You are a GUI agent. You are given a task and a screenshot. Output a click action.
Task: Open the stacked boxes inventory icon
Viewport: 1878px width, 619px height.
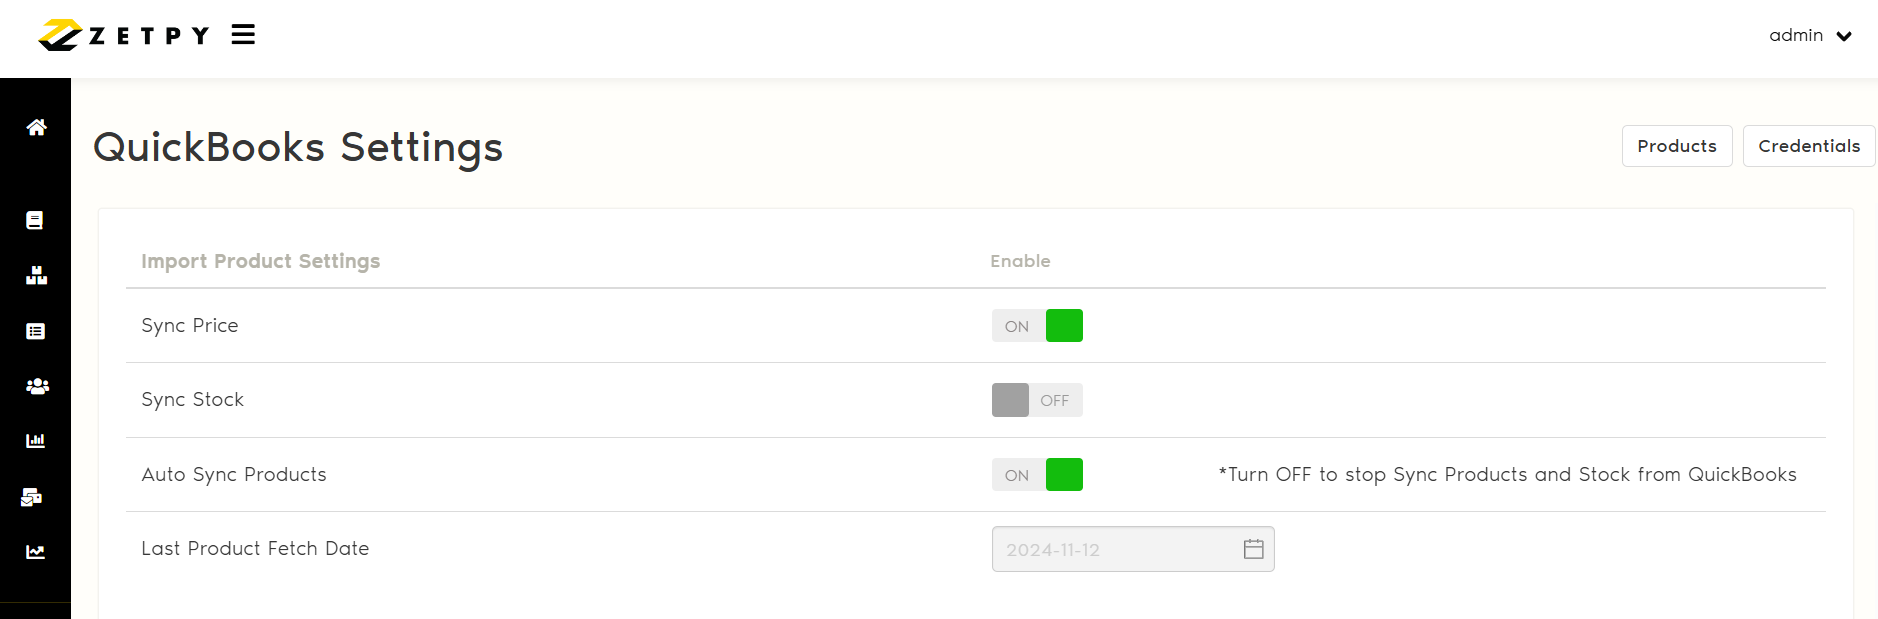[36, 275]
